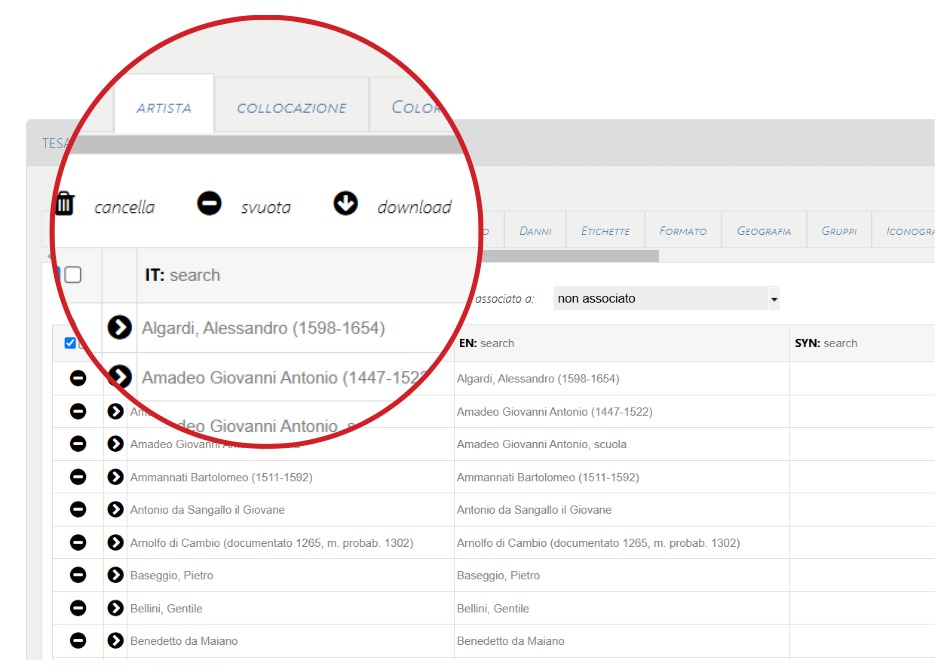Remove Arnolfo di Cambio with minus icon

pyautogui.click(x=78, y=543)
